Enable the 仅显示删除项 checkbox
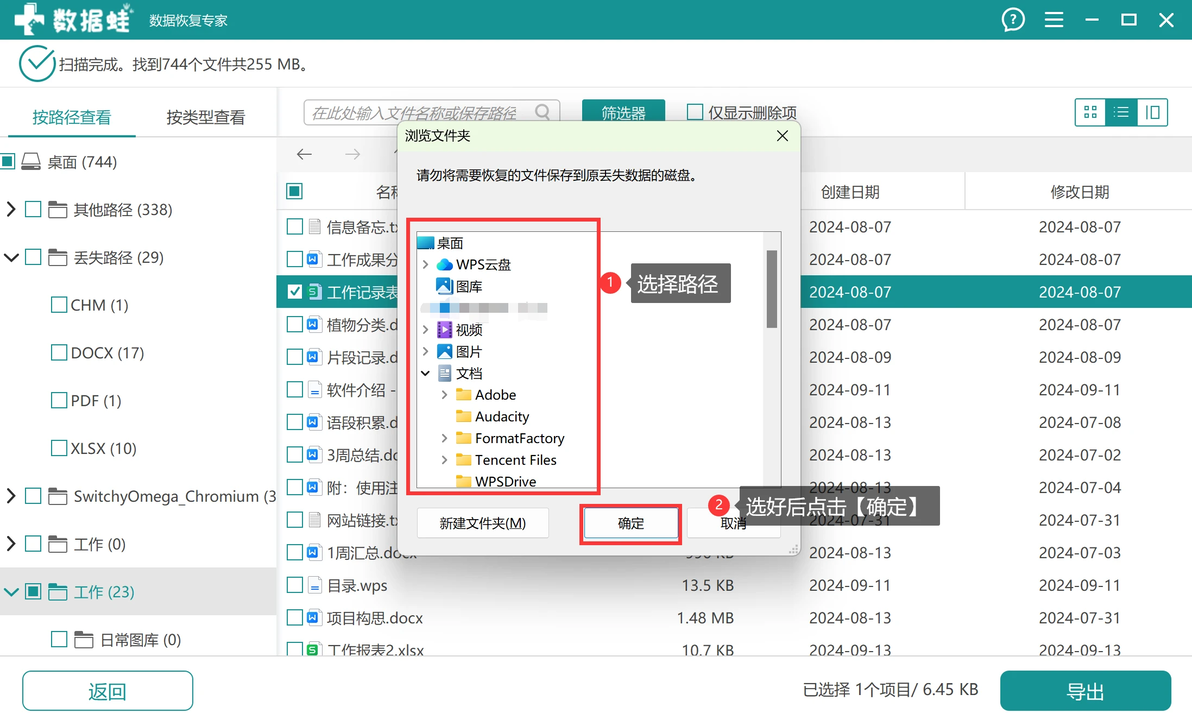 (x=695, y=113)
